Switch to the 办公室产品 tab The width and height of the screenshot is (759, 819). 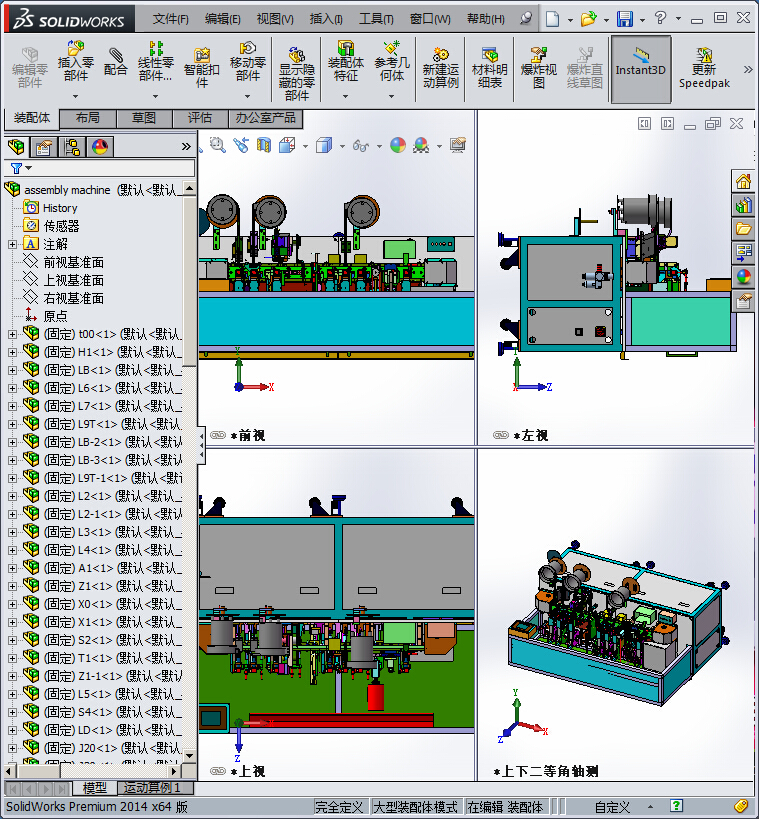(x=265, y=118)
